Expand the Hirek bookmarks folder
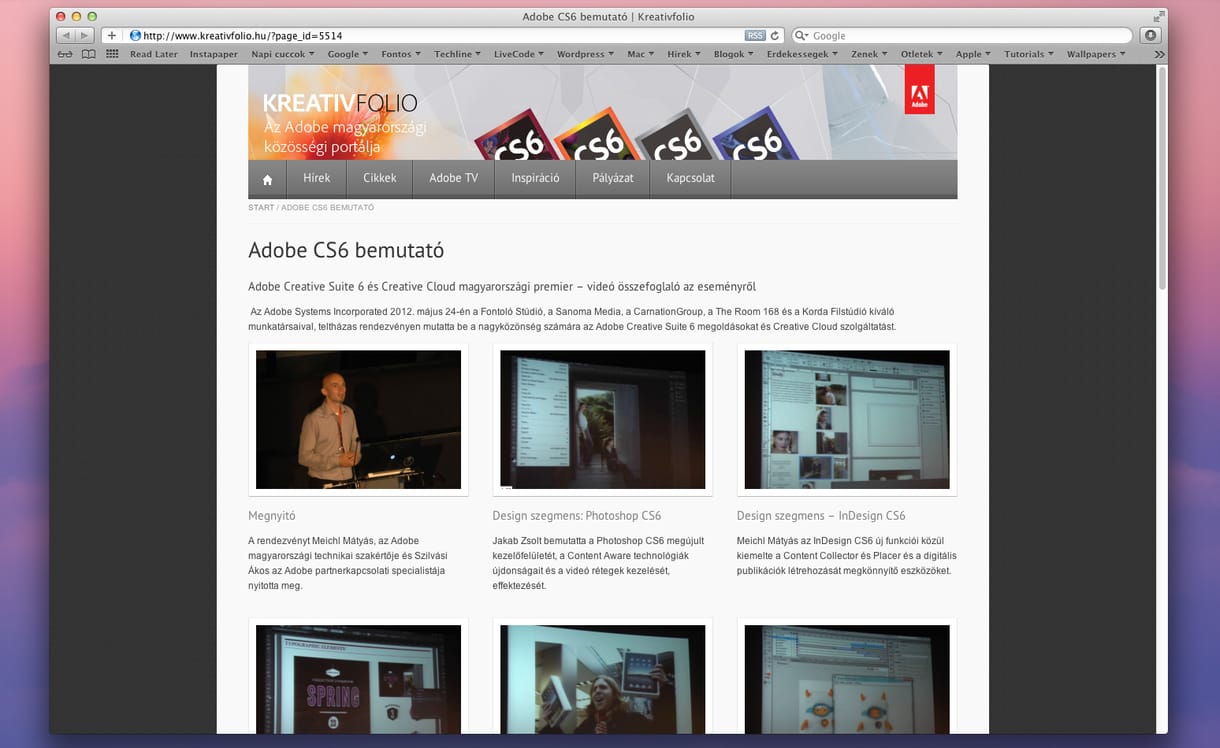Viewport: 1220px width, 748px height. pos(684,54)
